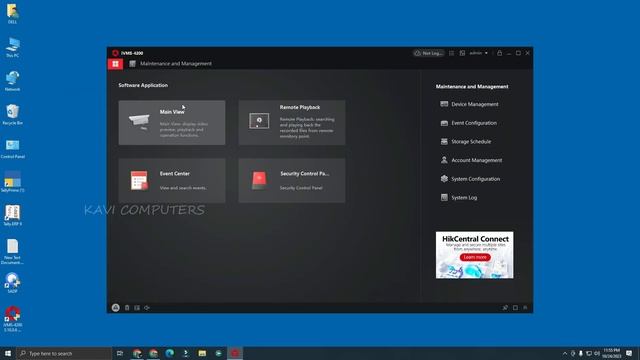Click the picture icon in bottom status bar

pyautogui.click(x=137, y=308)
